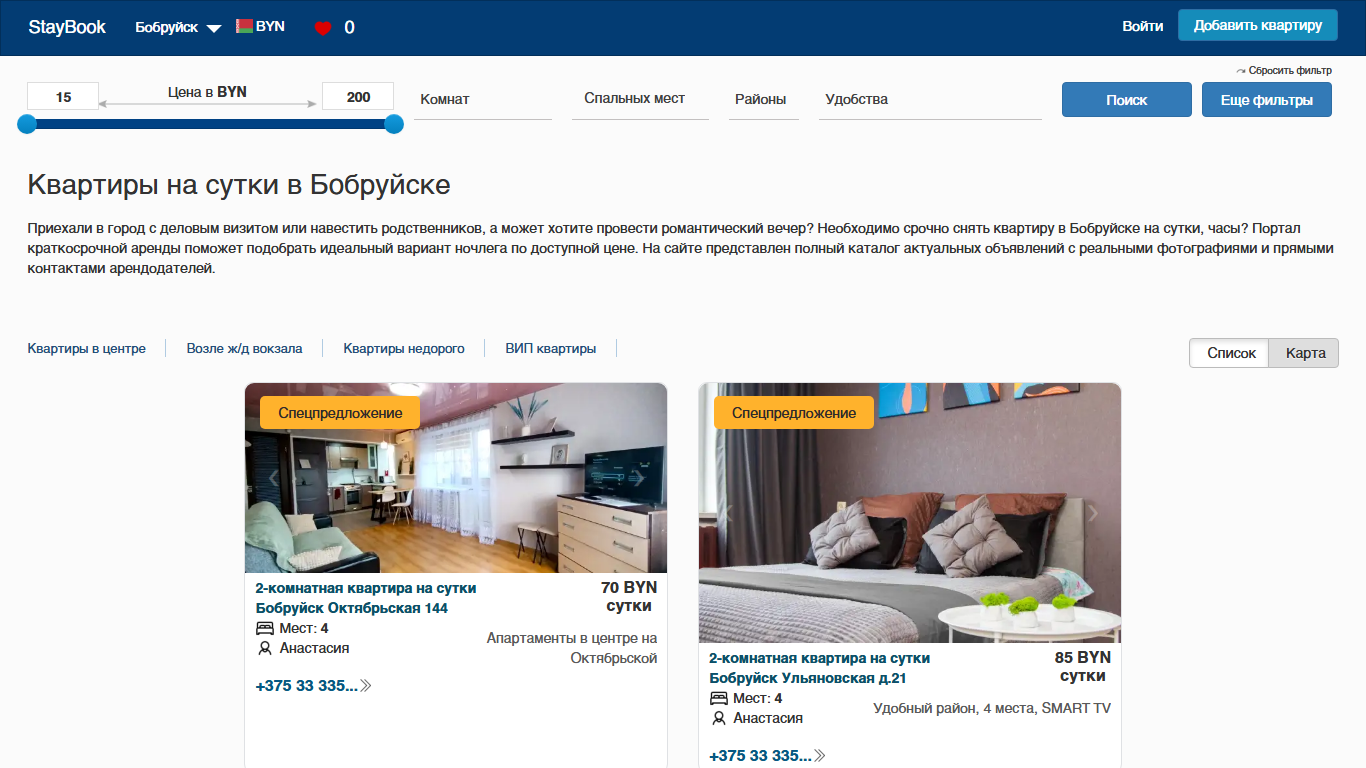This screenshot has width=1366, height=768.
Task: Open the Комнат filter dropdown
Action: pos(483,100)
